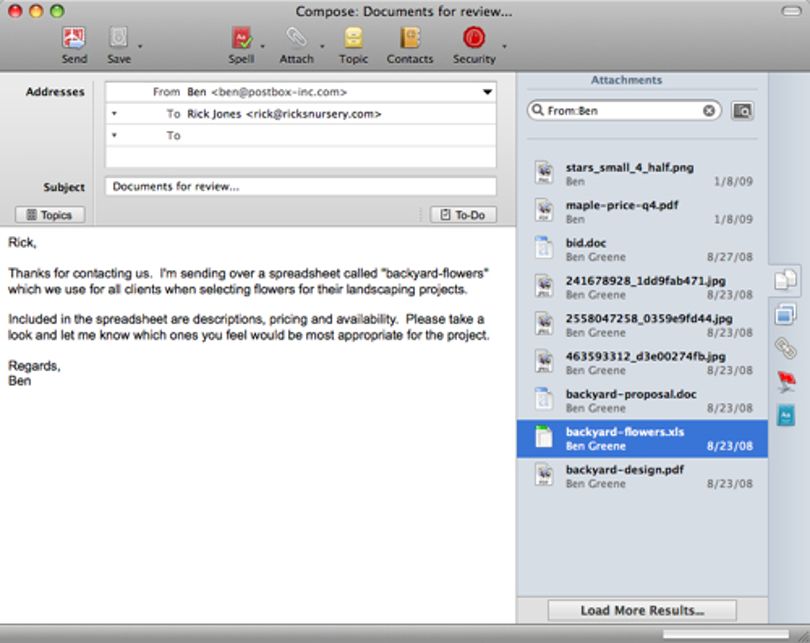Run Spell check from toolbar
Image resolution: width=810 pixels, height=643 pixels.
[x=241, y=39]
